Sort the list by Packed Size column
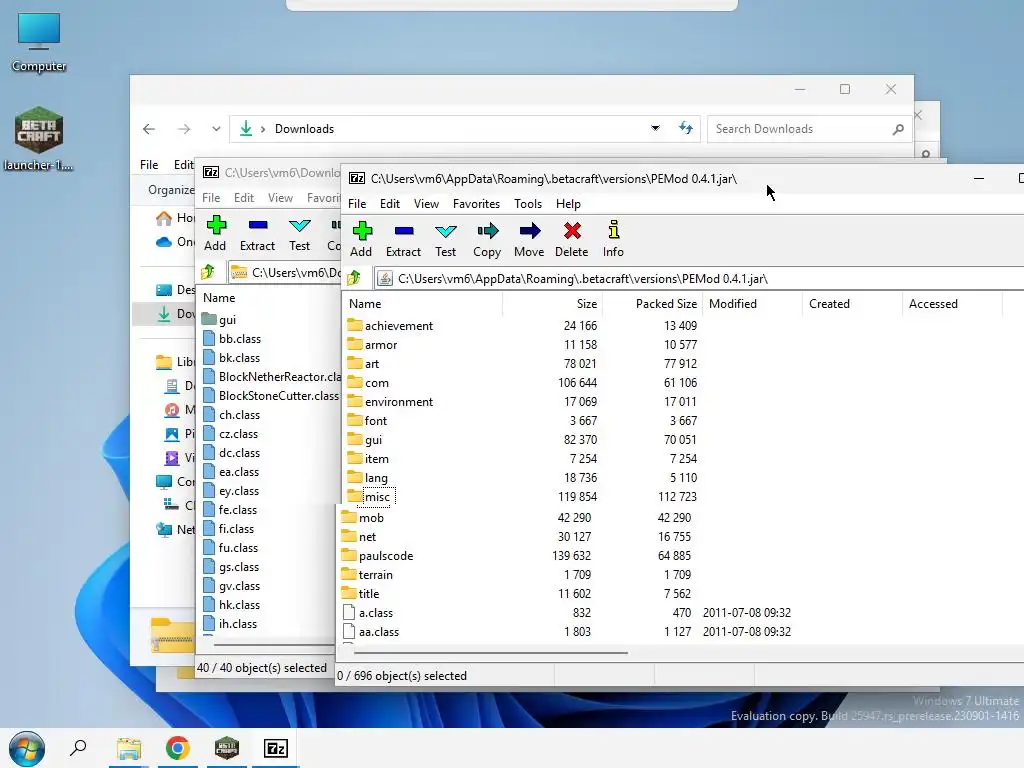 click(652, 304)
